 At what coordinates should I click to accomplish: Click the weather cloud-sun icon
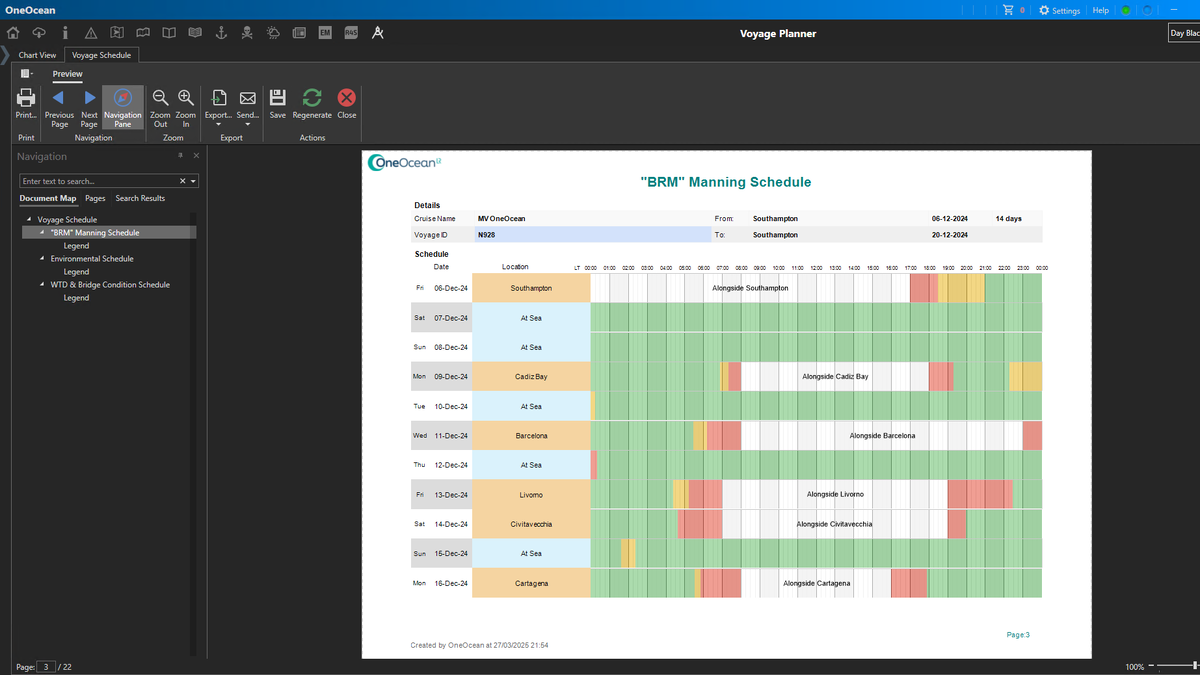point(273,33)
